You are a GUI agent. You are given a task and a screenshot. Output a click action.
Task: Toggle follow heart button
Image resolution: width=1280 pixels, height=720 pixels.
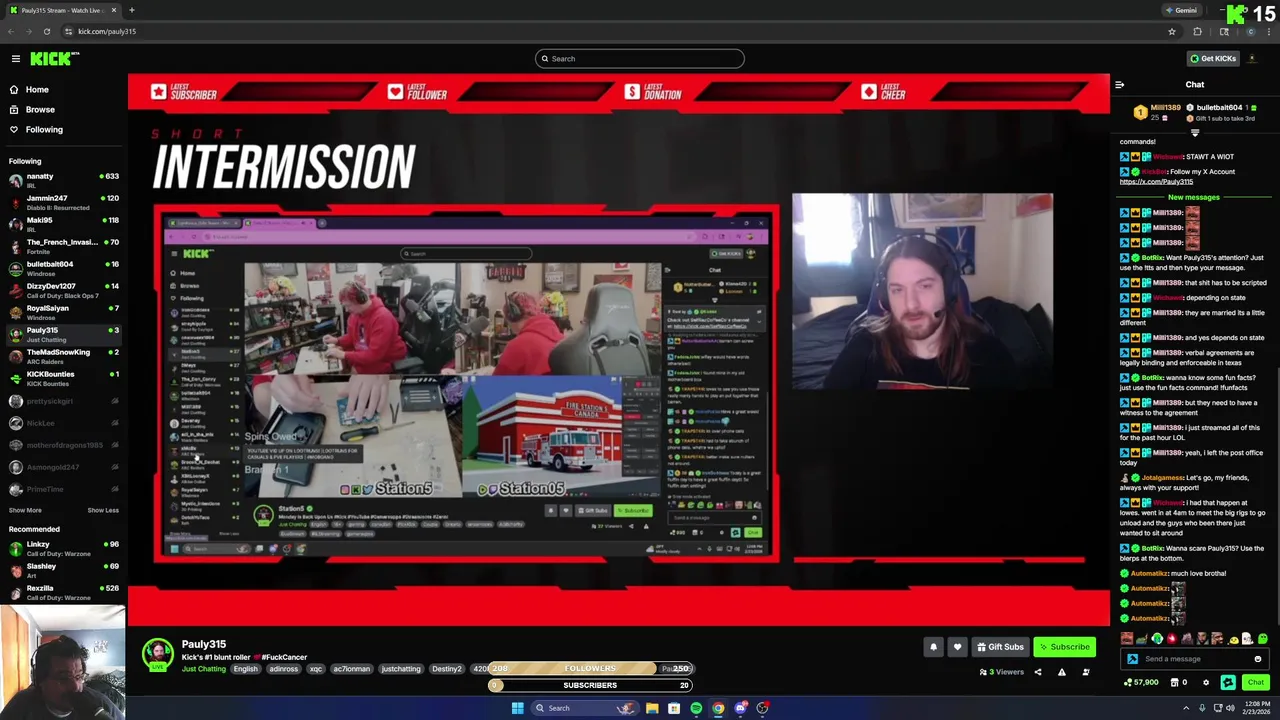click(x=957, y=647)
